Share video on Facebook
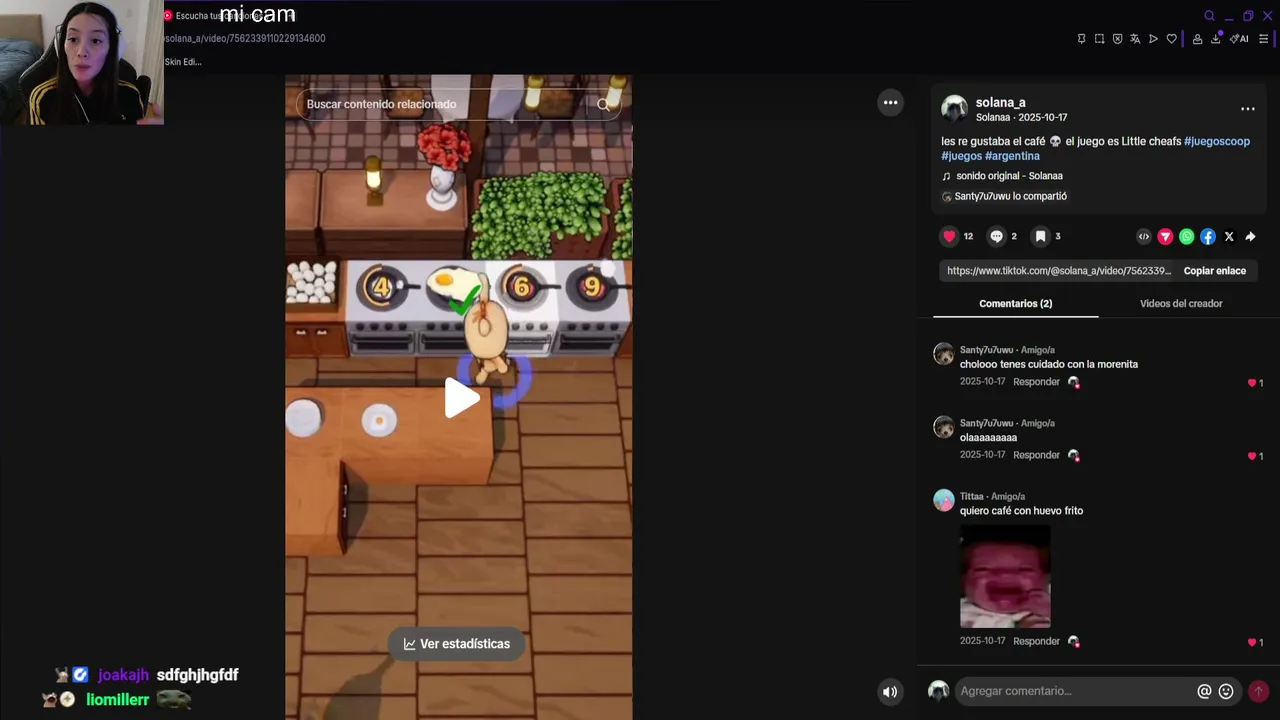 (x=1208, y=237)
